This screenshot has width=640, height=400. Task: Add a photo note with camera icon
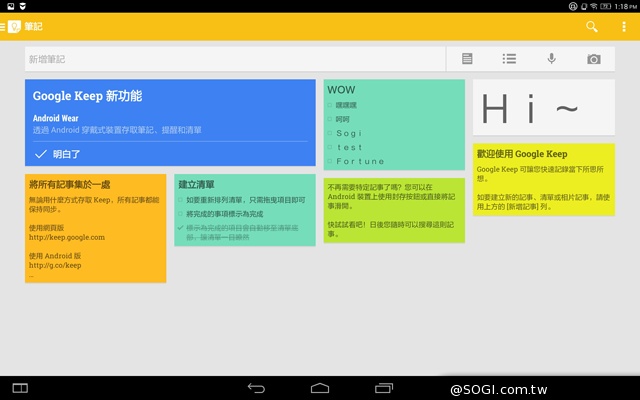click(594, 60)
